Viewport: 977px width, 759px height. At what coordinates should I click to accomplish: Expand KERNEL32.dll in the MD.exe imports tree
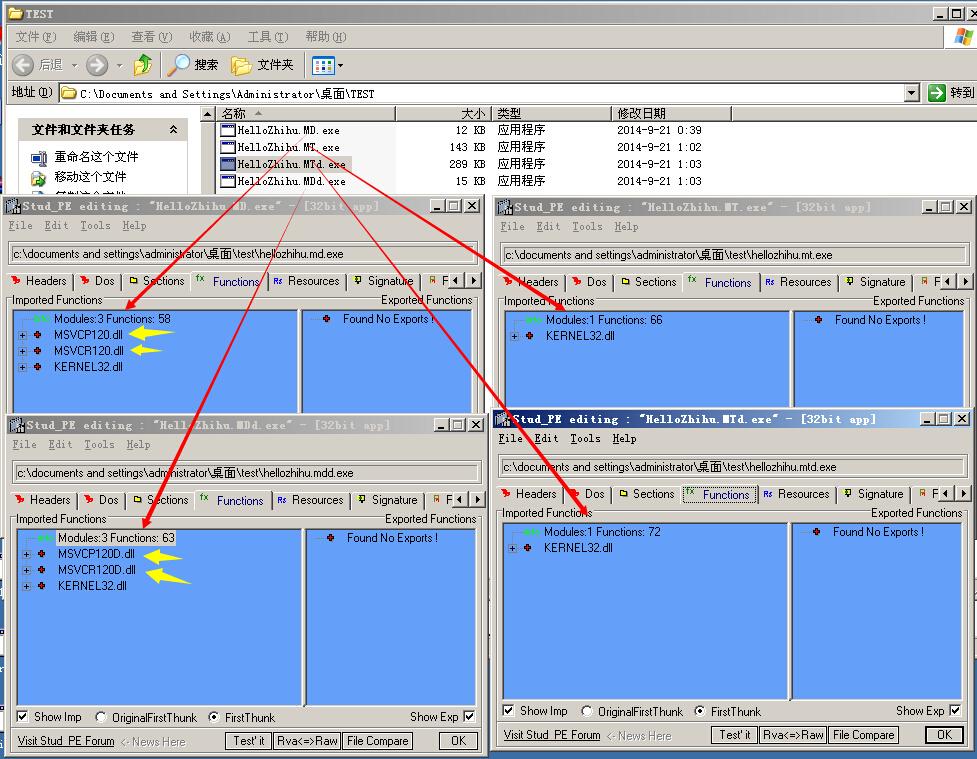(22, 368)
